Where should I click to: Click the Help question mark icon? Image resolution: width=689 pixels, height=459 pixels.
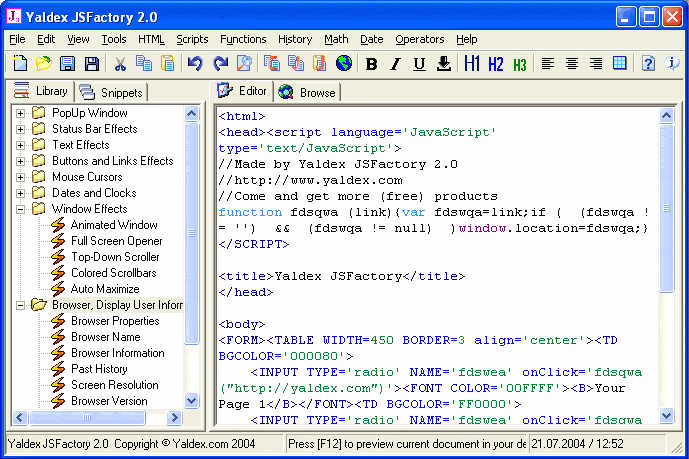(648, 64)
